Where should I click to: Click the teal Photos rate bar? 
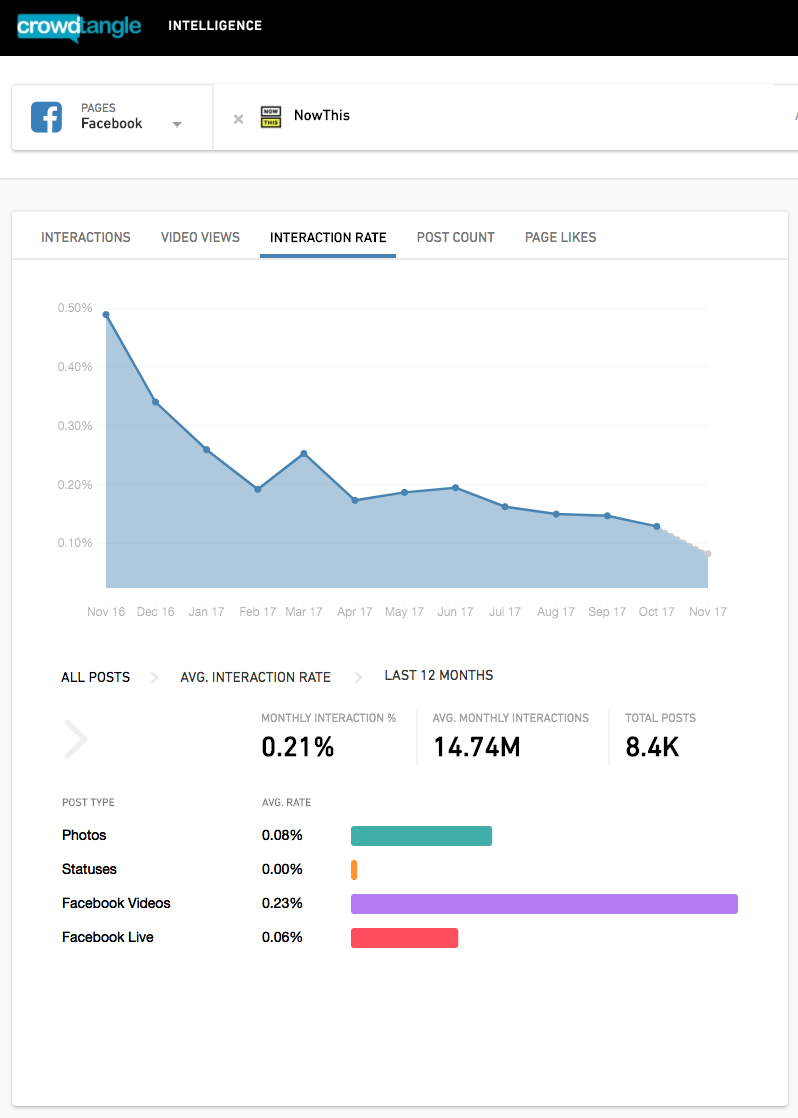pyautogui.click(x=421, y=836)
